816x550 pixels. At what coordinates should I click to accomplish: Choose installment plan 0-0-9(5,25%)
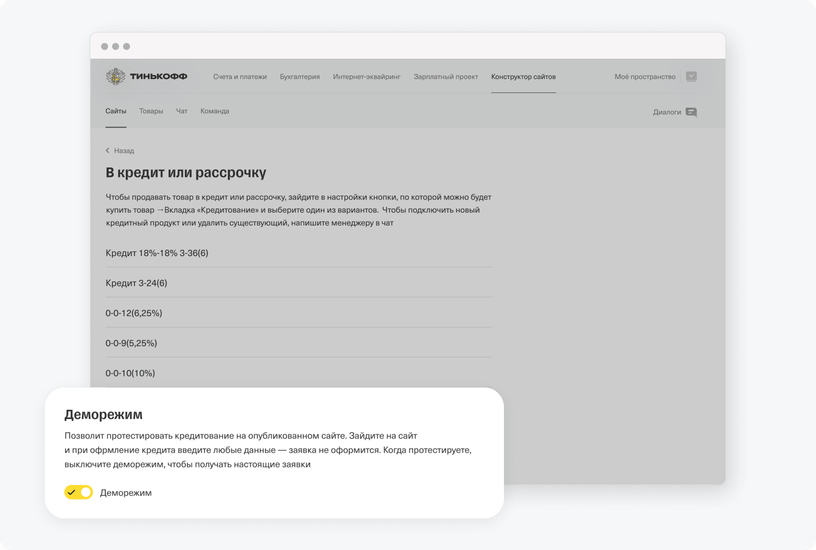coord(298,343)
